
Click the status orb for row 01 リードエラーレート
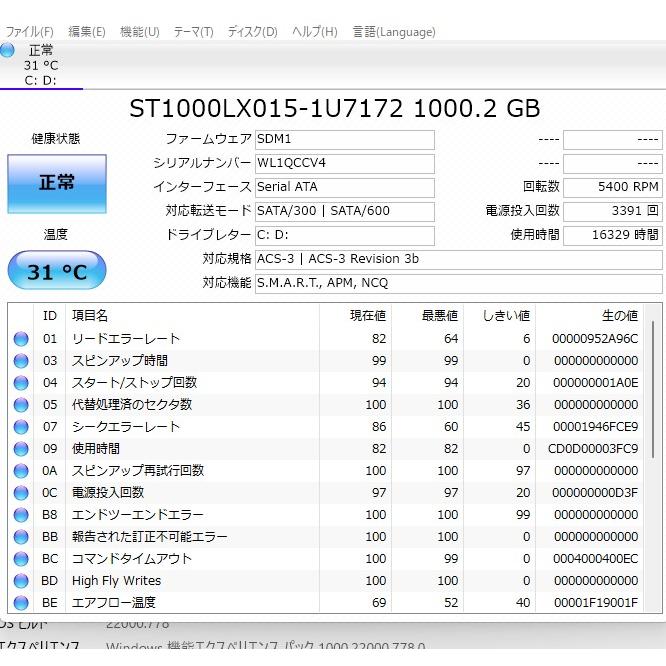point(21,339)
